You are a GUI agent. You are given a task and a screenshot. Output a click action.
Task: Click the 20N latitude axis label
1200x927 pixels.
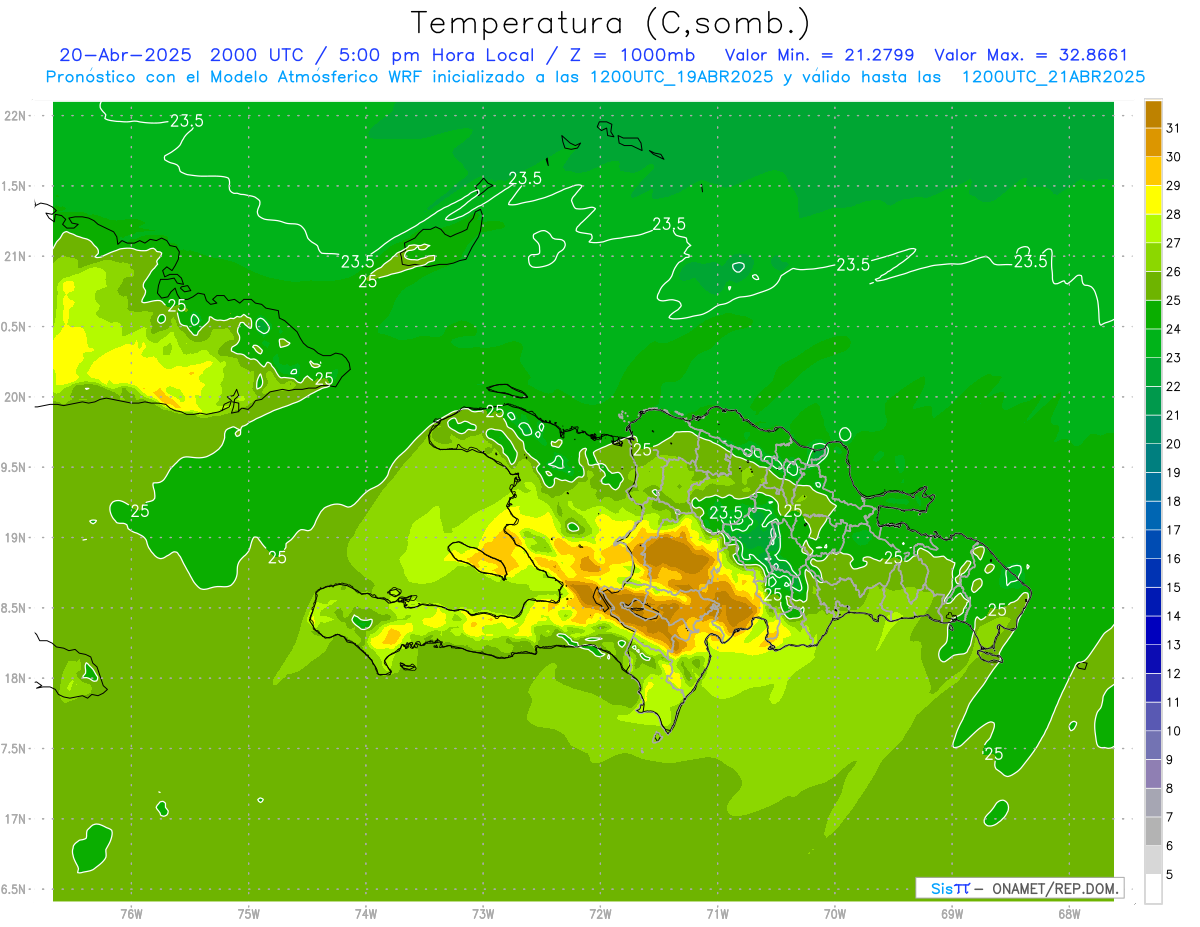16,397
